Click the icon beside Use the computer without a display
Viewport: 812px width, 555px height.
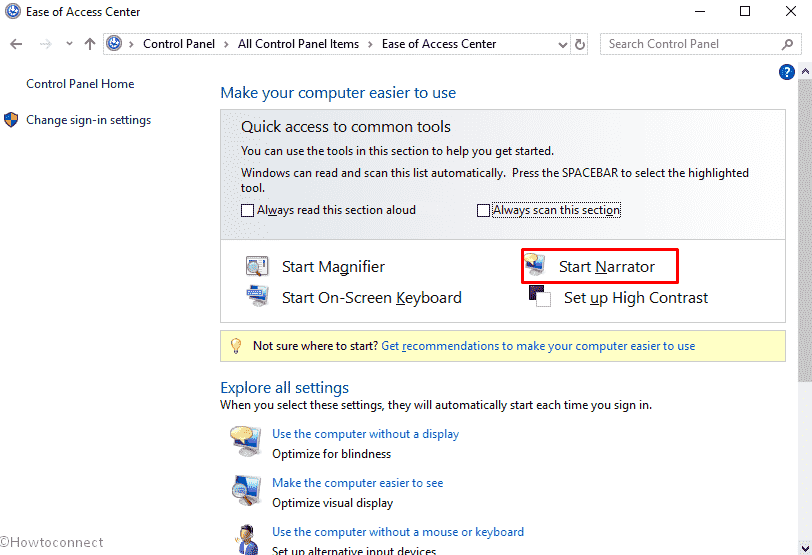pos(246,441)
